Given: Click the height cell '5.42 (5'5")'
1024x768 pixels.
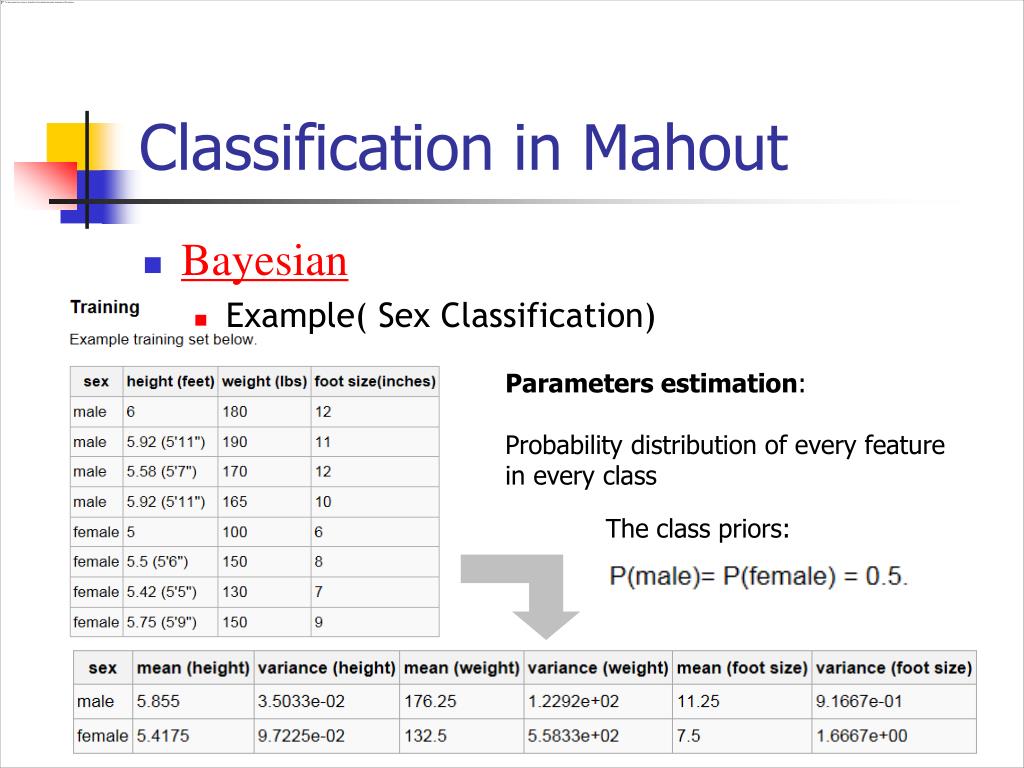Looking at the screenshot, I should [170, 592].
